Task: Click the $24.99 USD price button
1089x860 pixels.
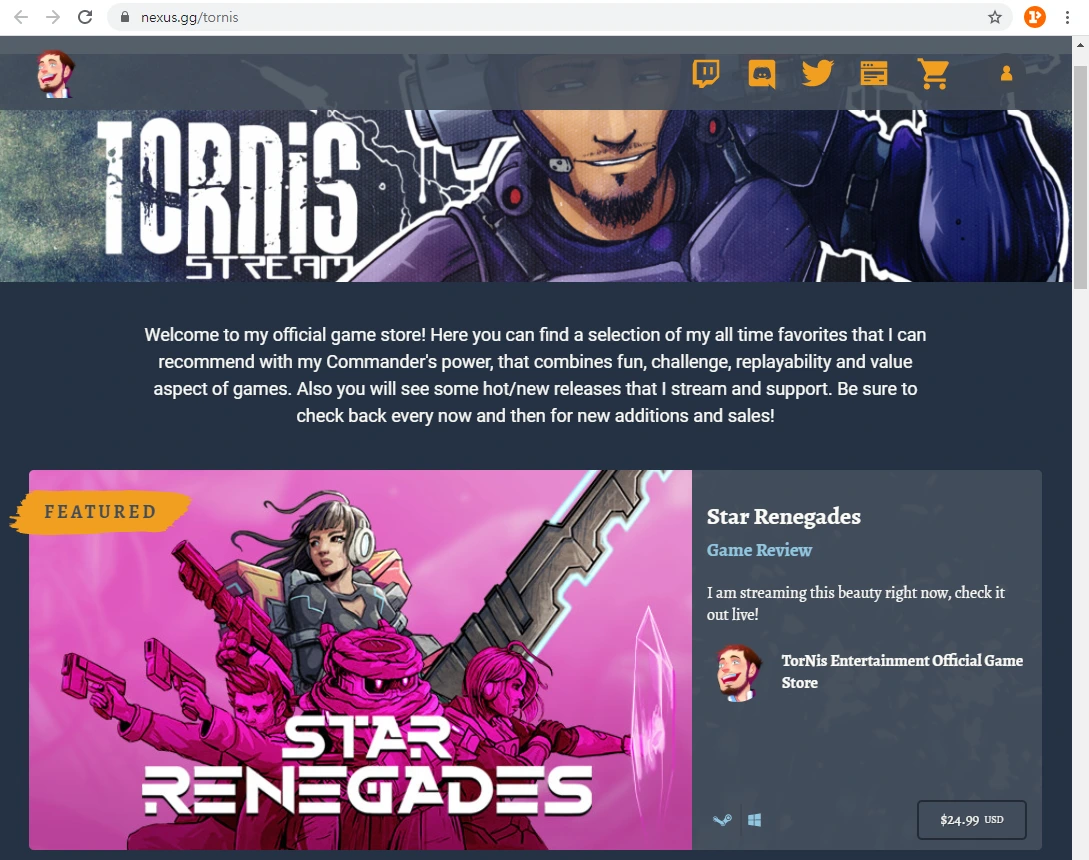Action: pos(972,820)
